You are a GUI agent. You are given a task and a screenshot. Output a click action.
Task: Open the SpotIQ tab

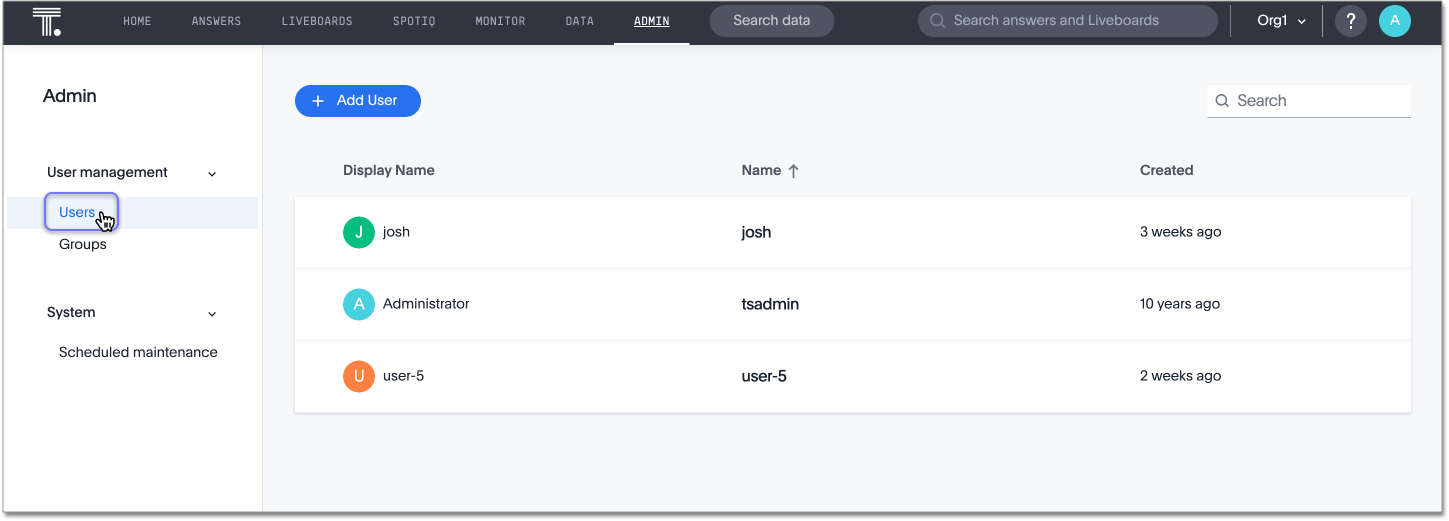point(414,21)
